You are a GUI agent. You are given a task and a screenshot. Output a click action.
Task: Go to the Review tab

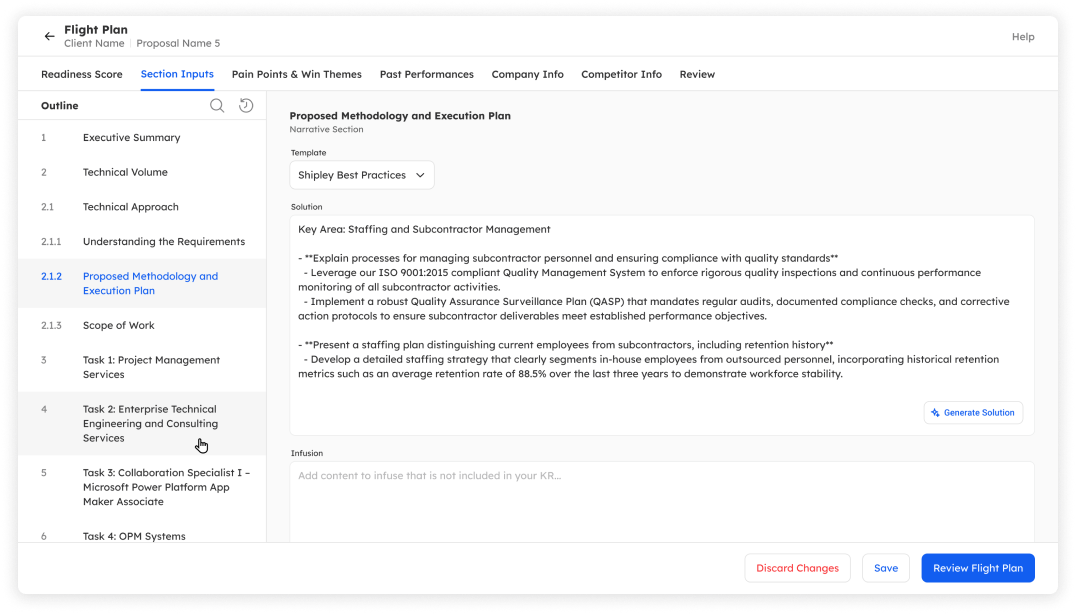(x=697, y=74)
